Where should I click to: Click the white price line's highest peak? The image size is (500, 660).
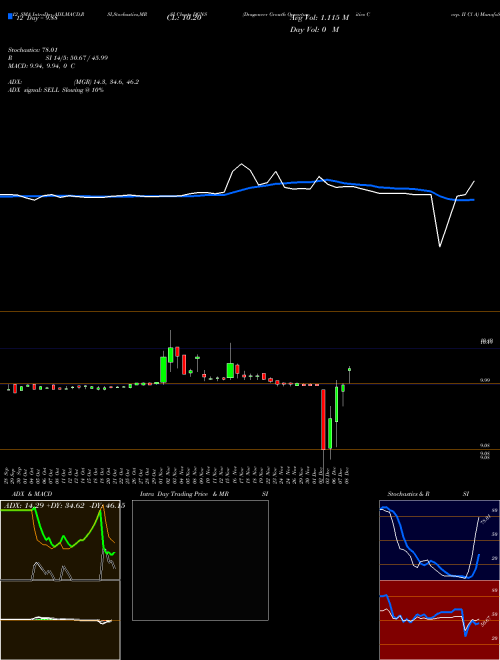pos(242,164)
